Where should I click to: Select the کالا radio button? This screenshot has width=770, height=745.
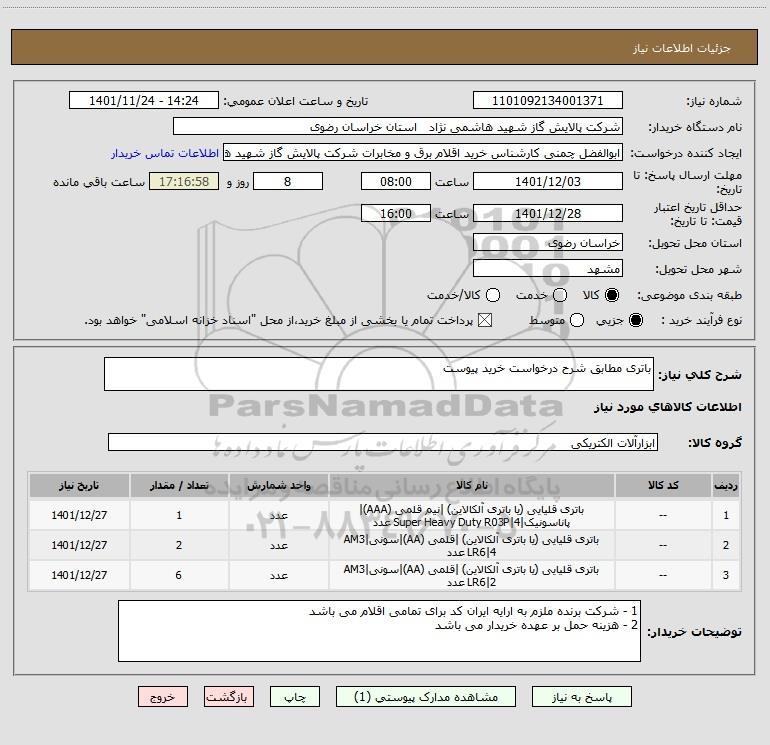pyautogui.click(x=612, y=295)
